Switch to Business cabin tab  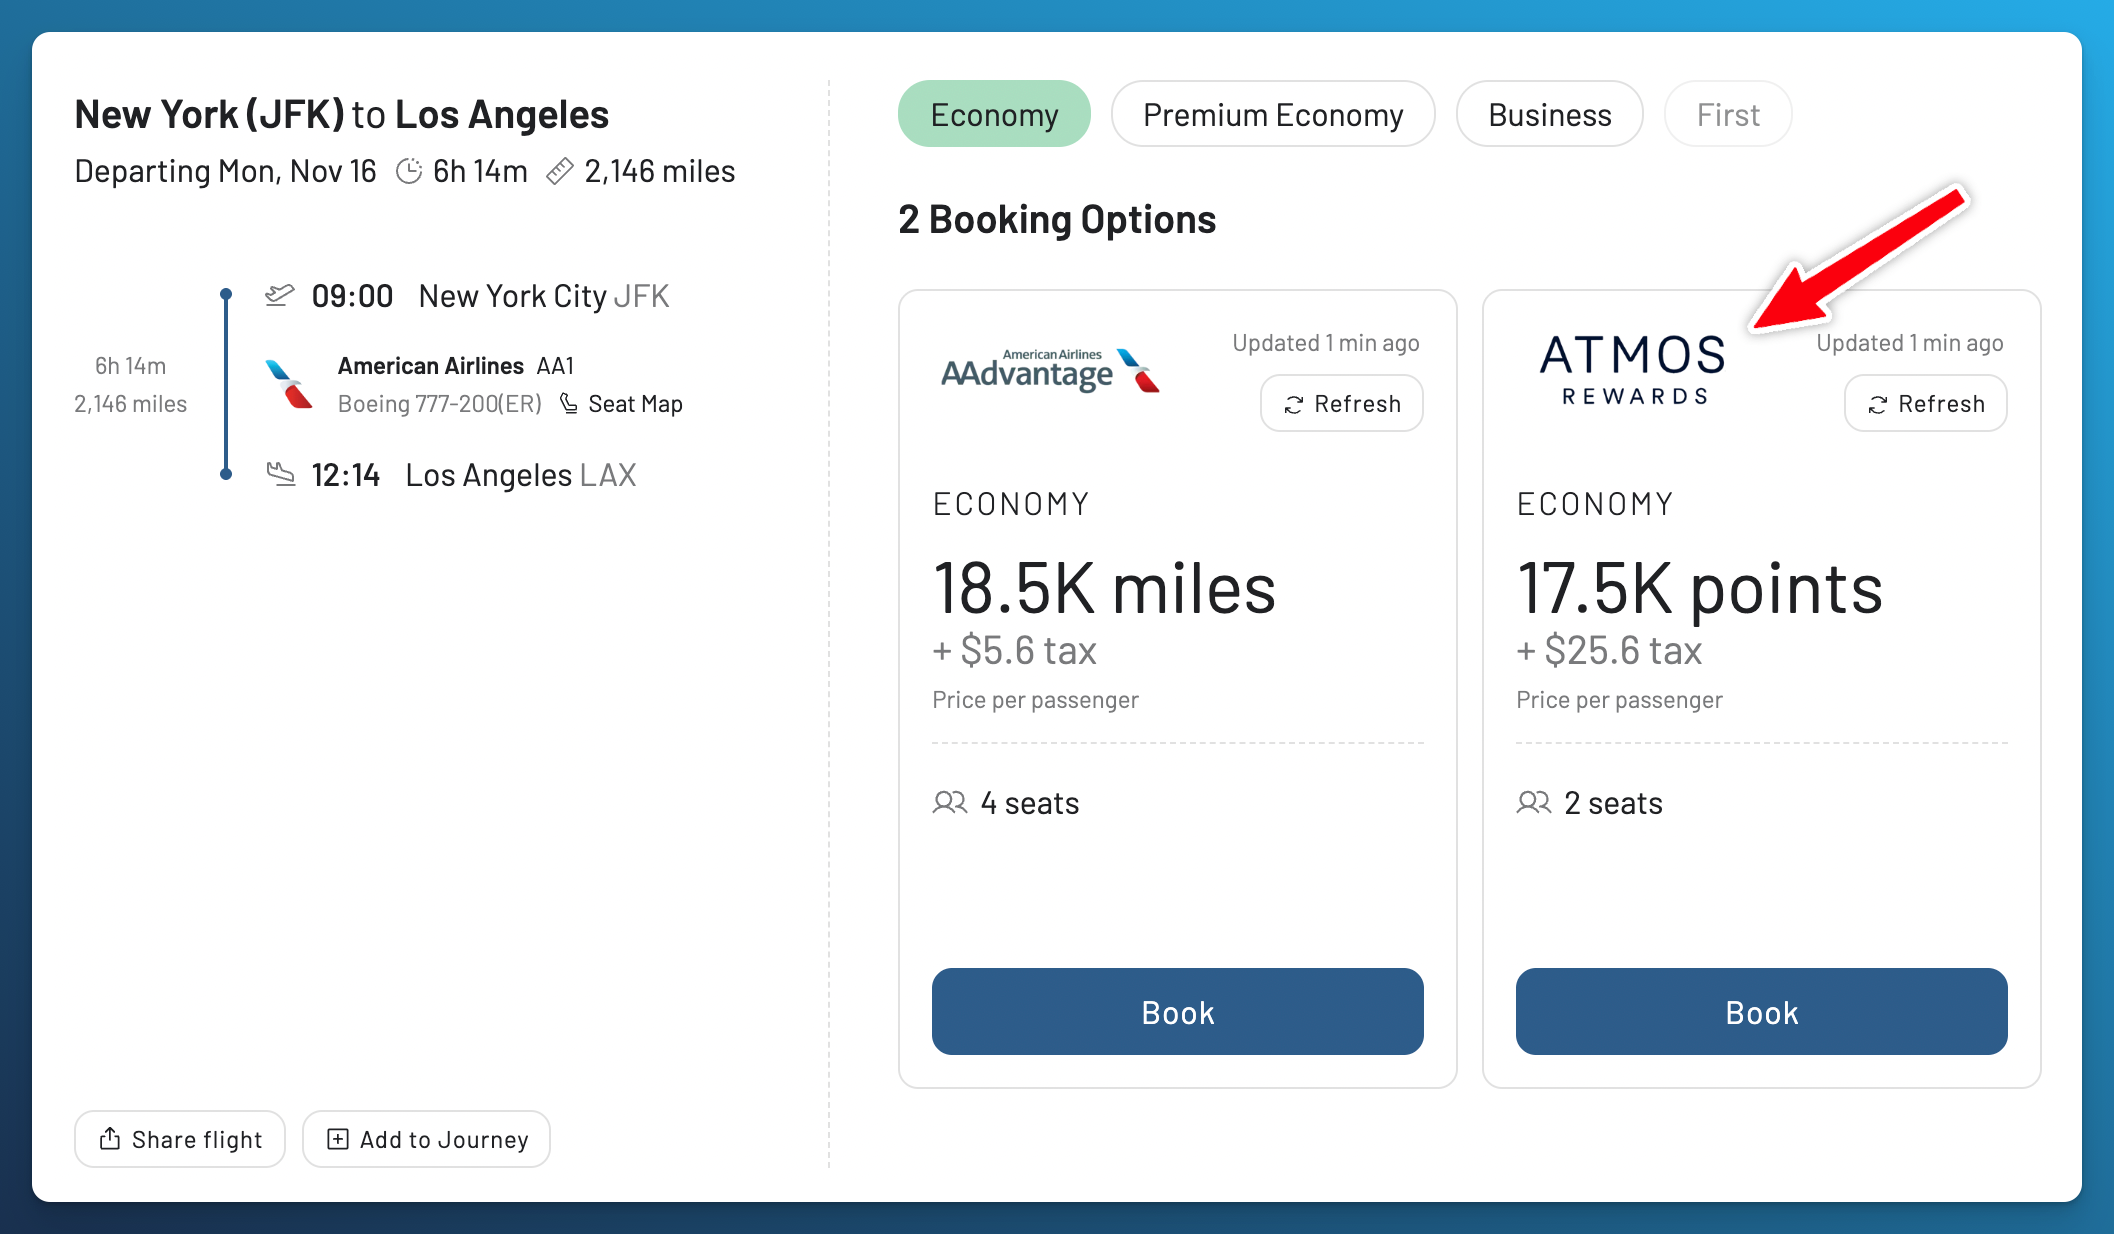click(x=1550, y=114)
